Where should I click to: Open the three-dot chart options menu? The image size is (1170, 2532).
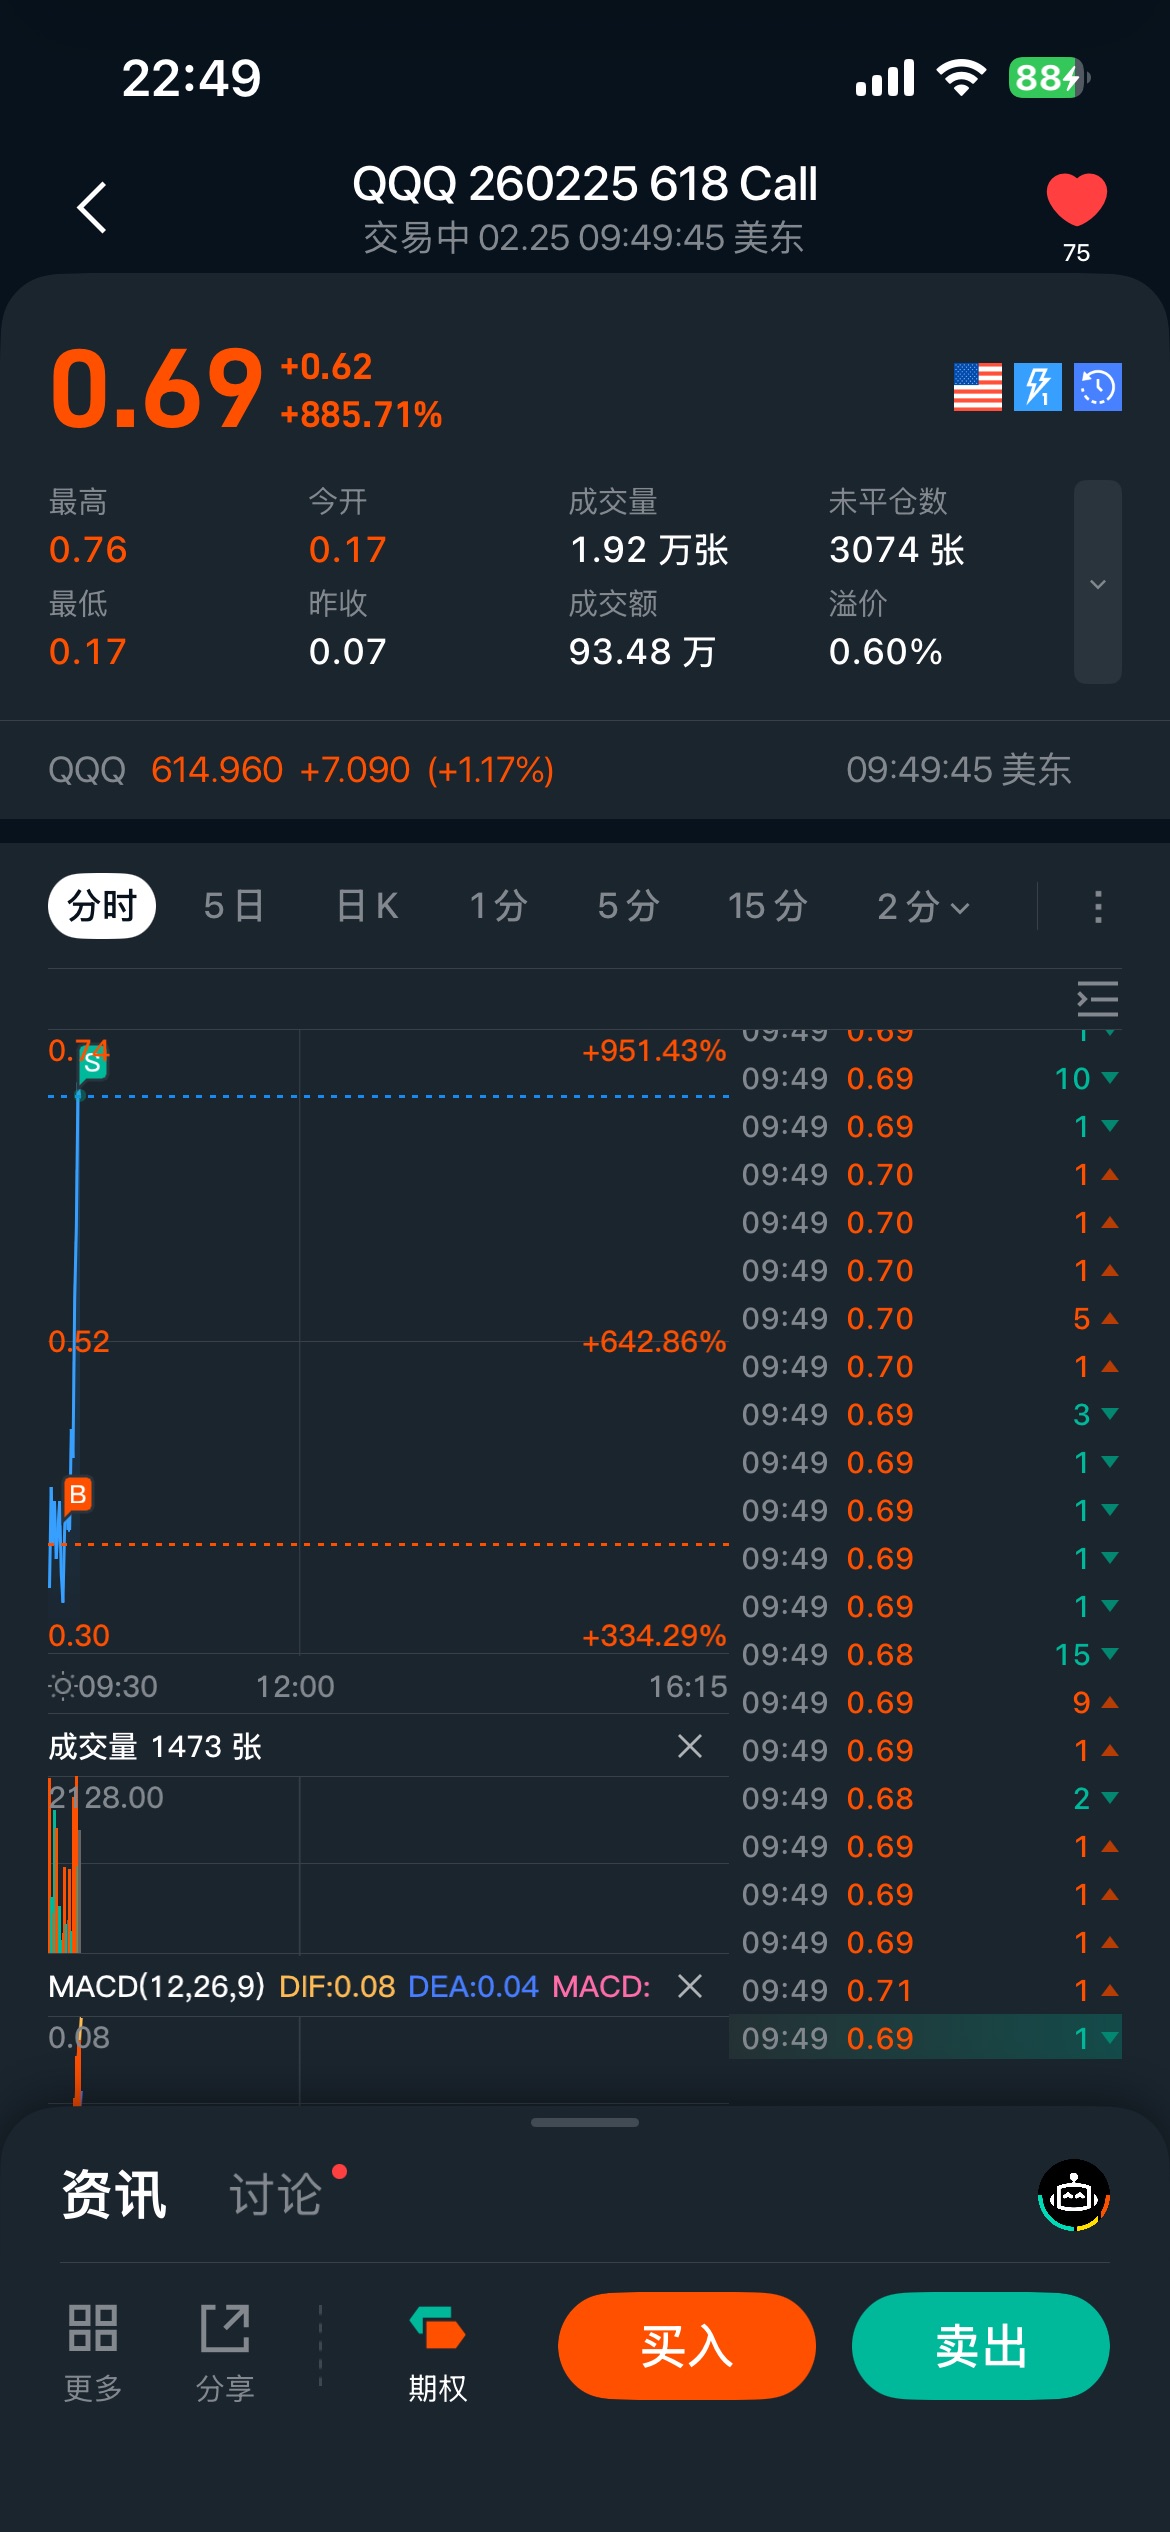click(1097, 906)
